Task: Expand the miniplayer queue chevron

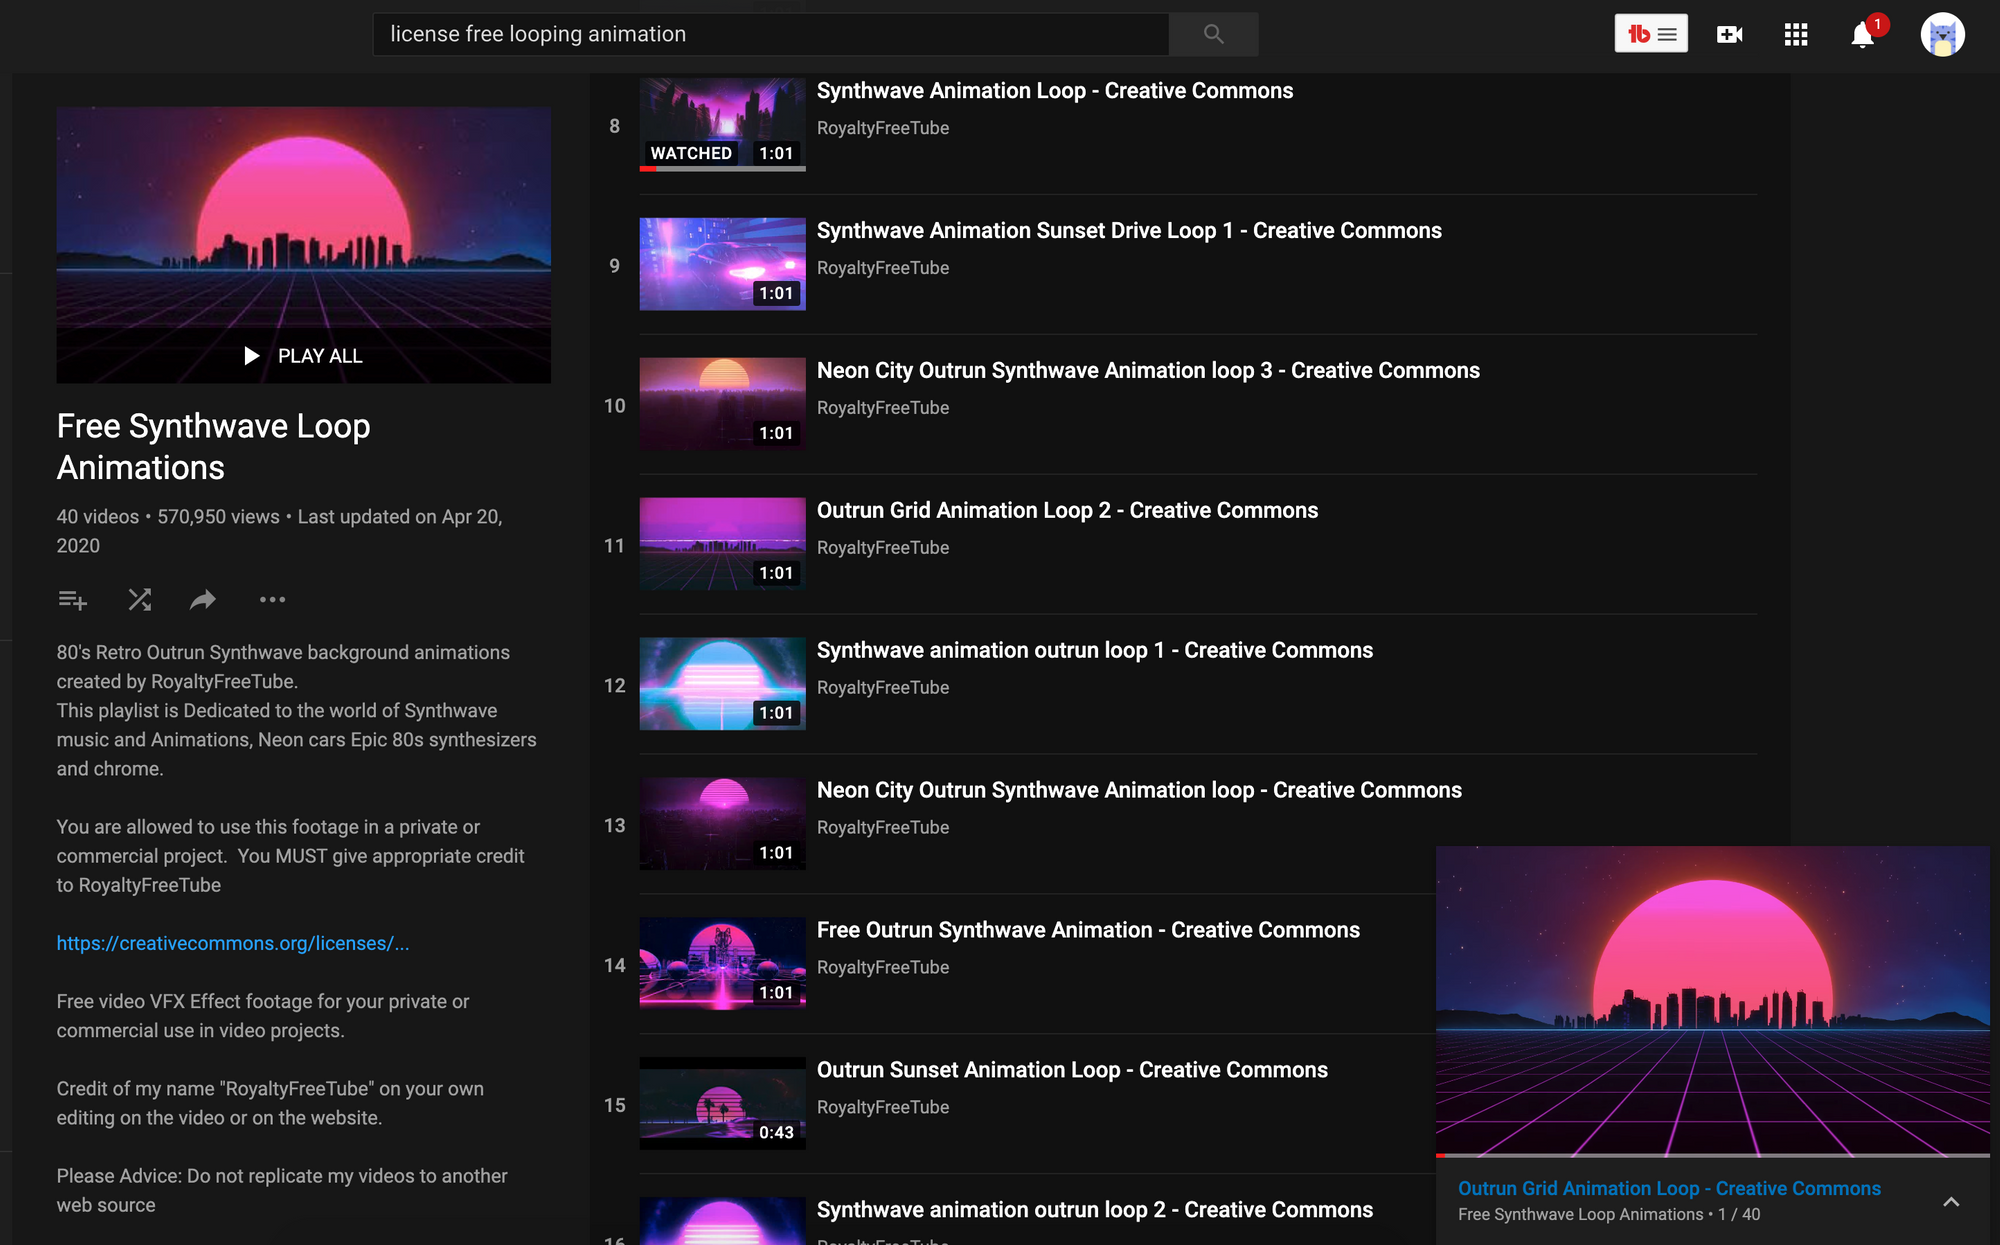Action: point(1951,1202)
